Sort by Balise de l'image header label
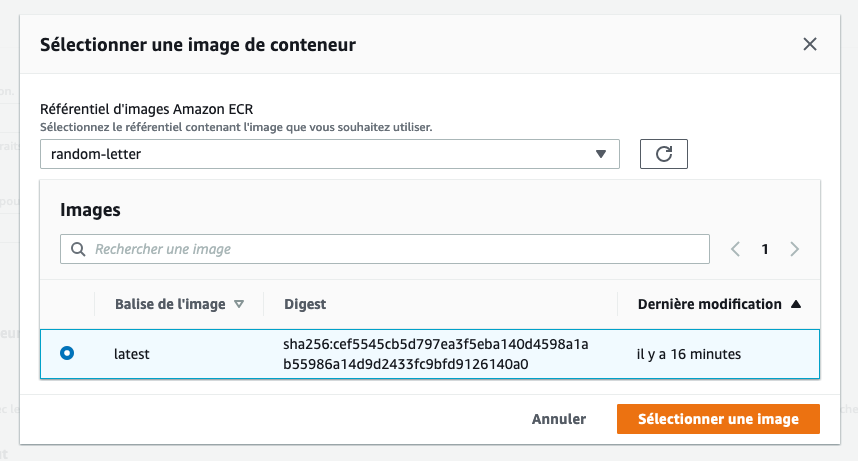The image size is (858, 461). pos(171,304)
